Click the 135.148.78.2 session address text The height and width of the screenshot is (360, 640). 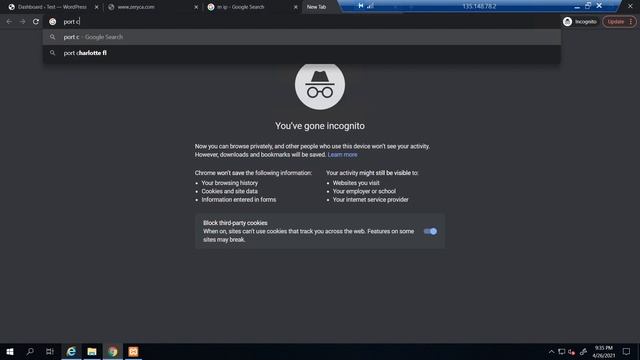point(479,6)
